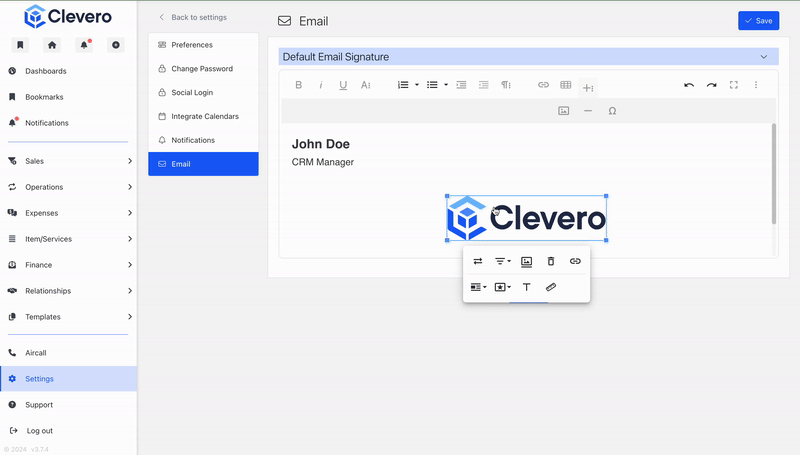Expand the Operations menu

point(68,187)
